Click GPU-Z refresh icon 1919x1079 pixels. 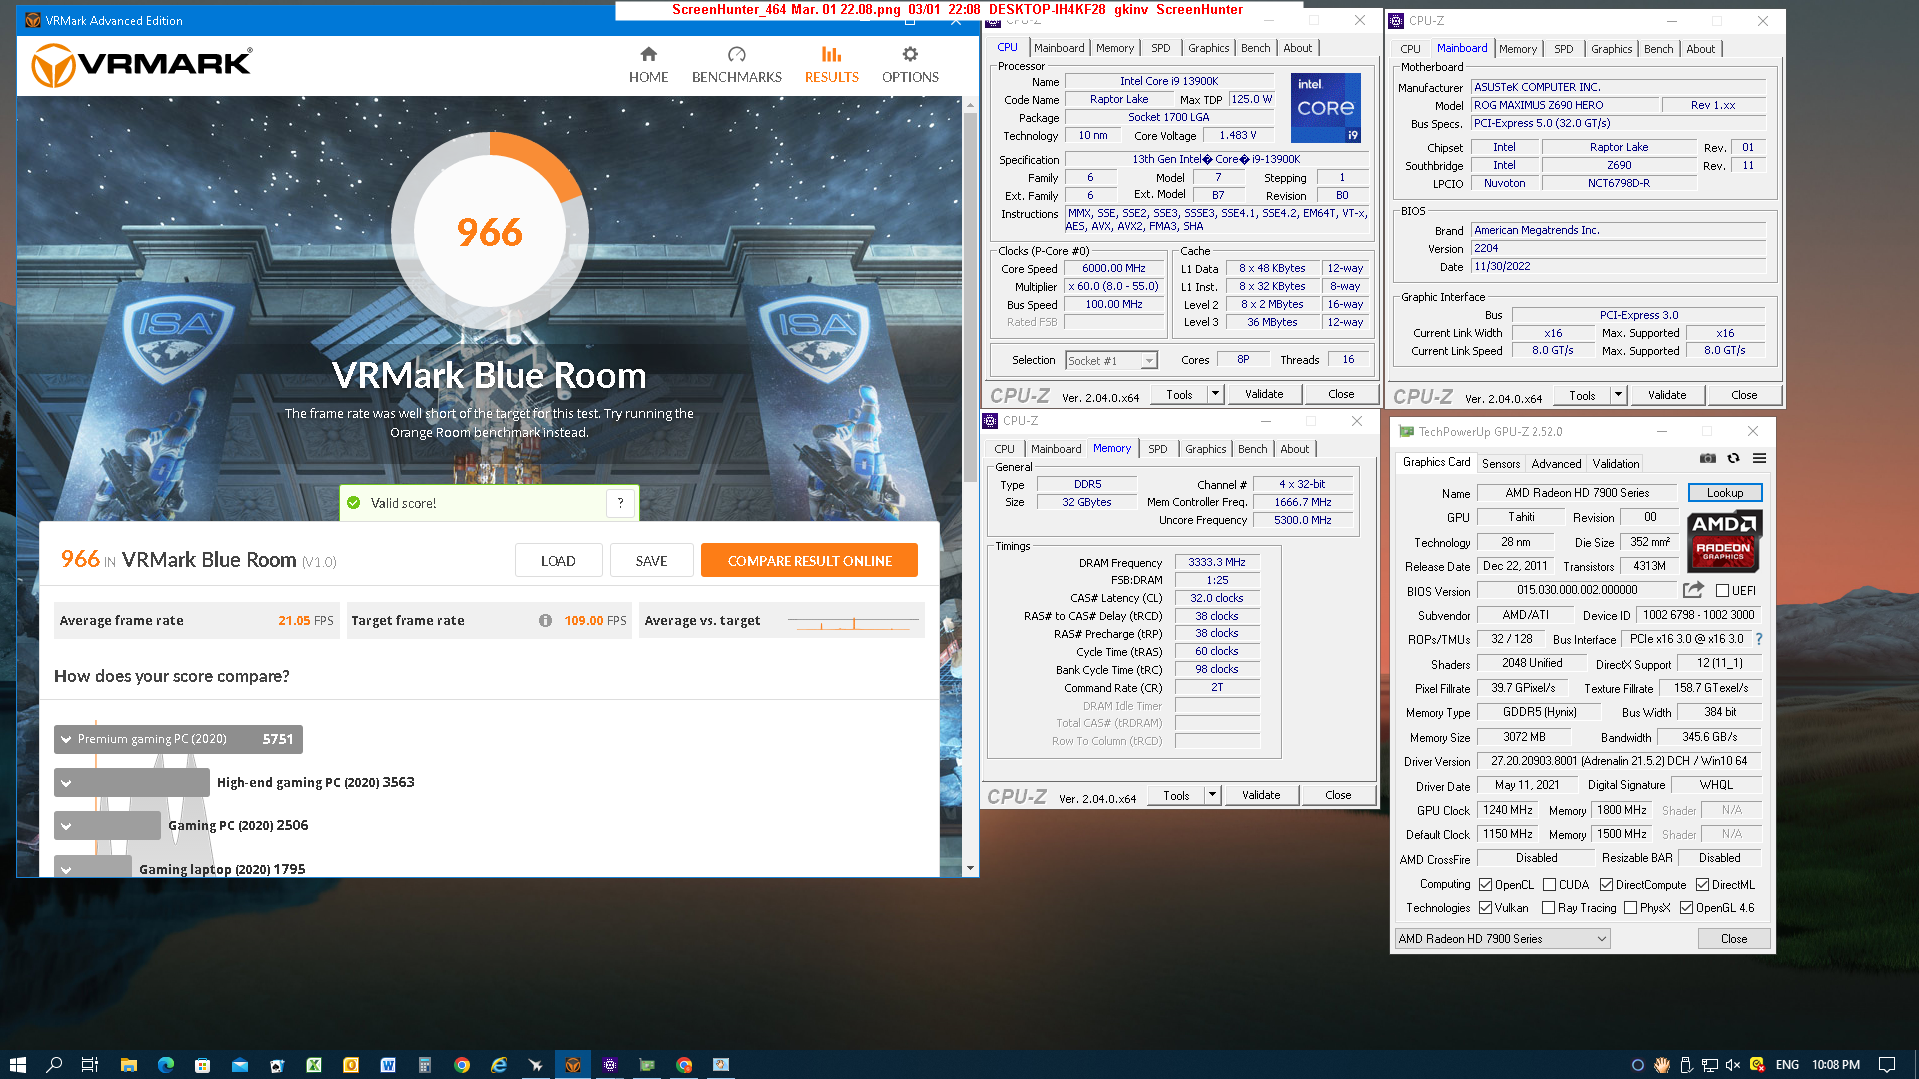point(1734,458)
